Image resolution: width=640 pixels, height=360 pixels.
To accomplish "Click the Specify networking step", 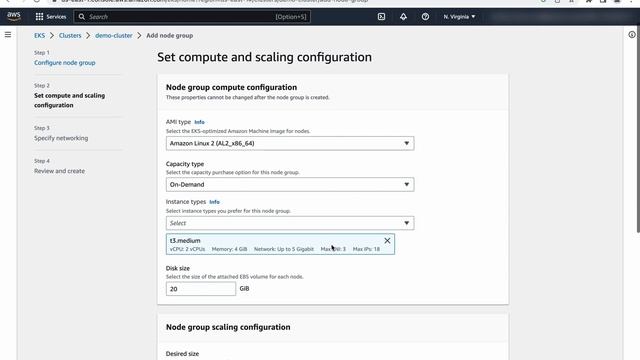I will coord(61,138).
